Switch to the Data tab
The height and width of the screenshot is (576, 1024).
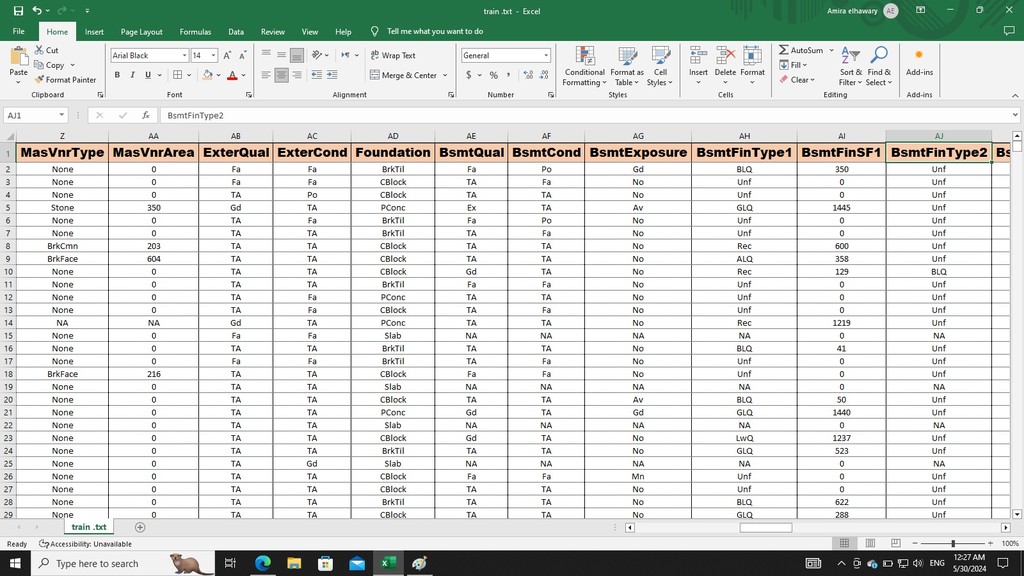click(236, 31)
